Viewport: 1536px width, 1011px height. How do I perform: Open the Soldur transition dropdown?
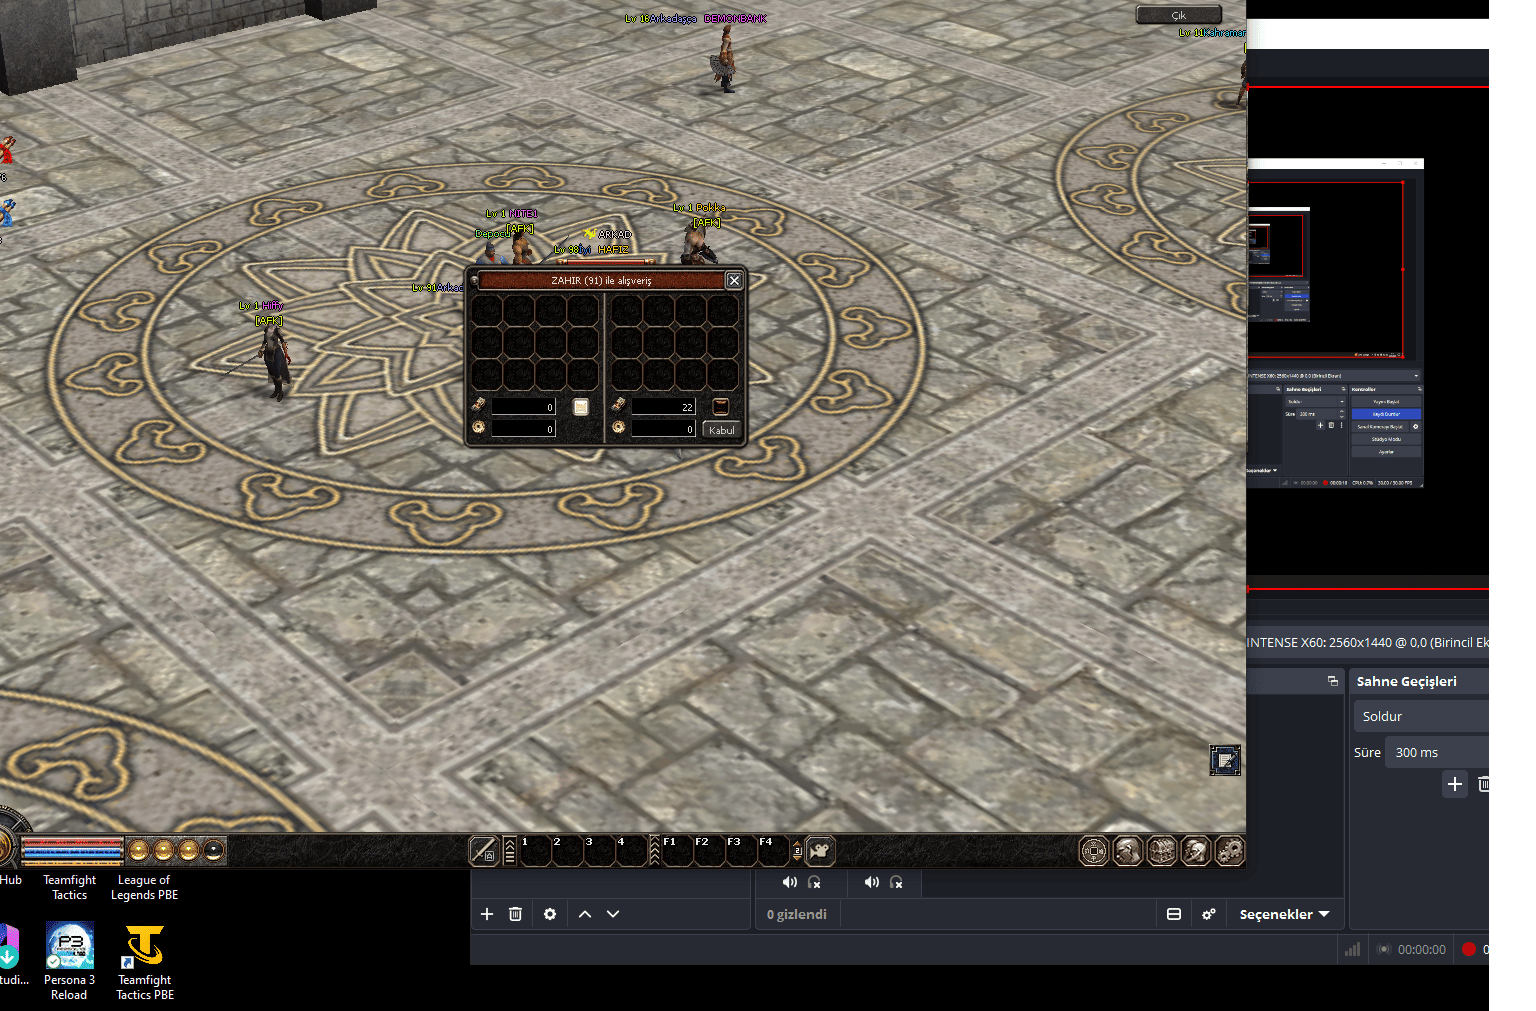click(x=1421, y=716)
